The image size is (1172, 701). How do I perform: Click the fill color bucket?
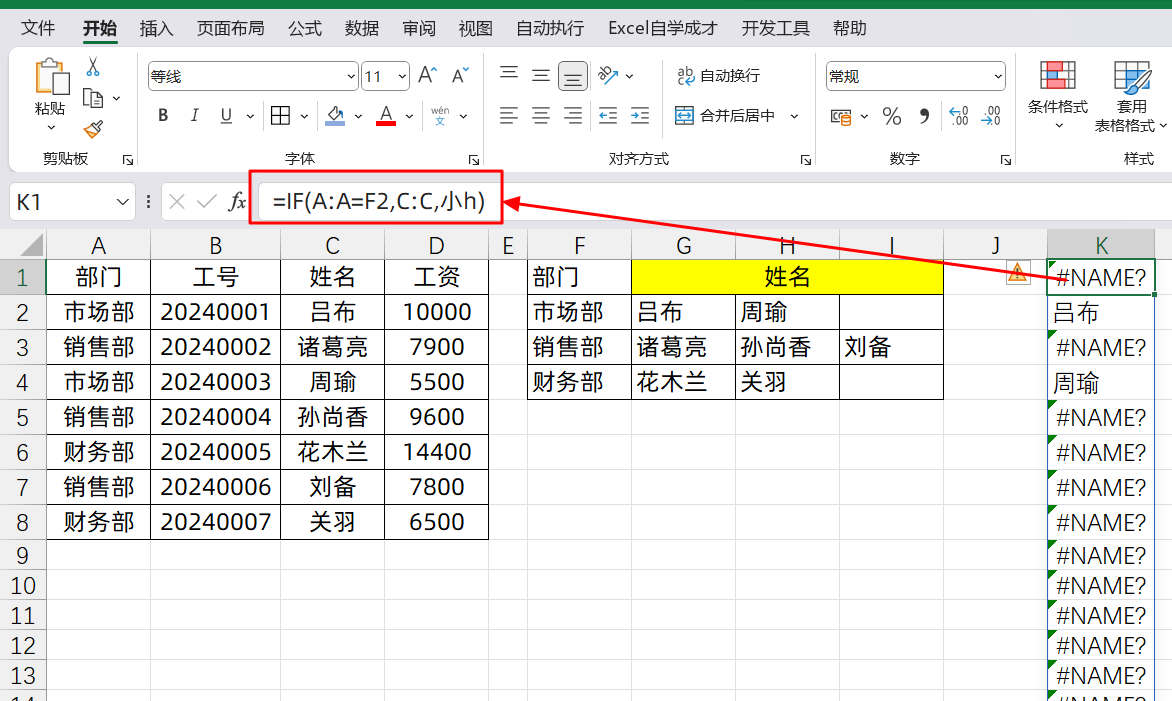(335, 116)
